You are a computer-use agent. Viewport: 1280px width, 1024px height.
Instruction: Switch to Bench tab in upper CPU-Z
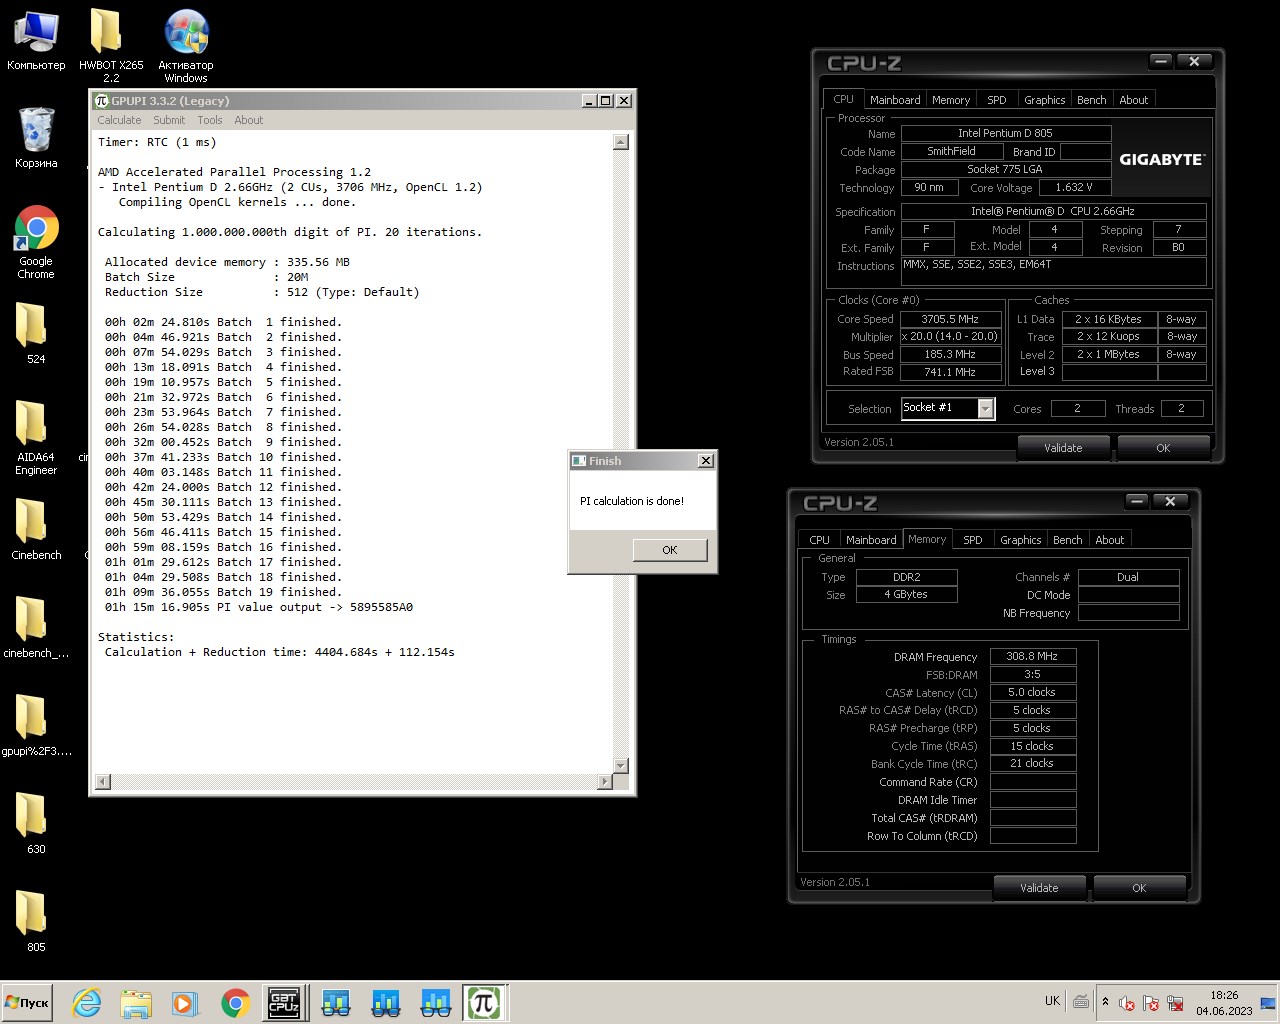coord(1092,100)
